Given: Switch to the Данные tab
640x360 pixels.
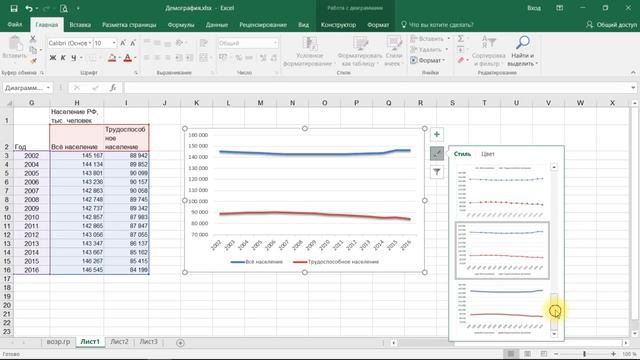Looking at the screenshot, I should (x=217, y=24).
